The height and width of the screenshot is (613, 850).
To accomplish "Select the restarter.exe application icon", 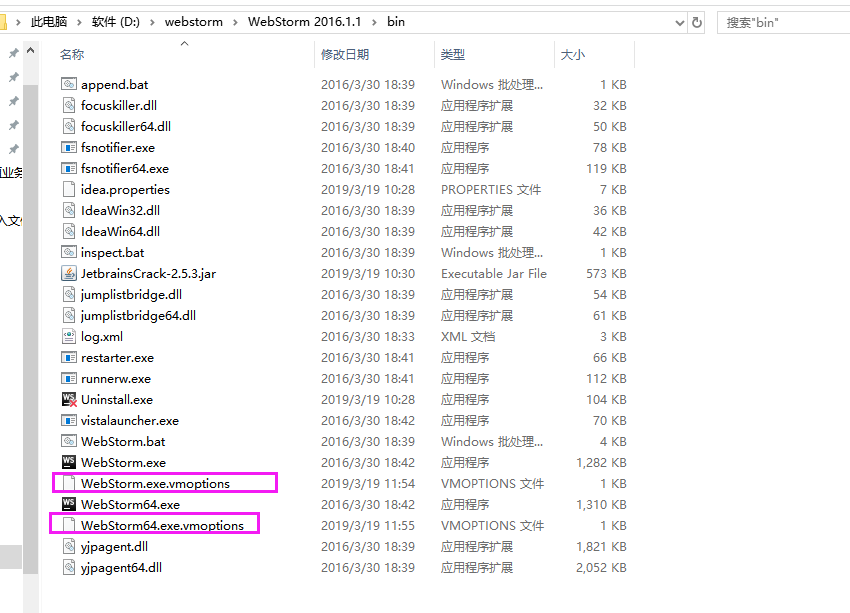I will (x=69, y=358).
